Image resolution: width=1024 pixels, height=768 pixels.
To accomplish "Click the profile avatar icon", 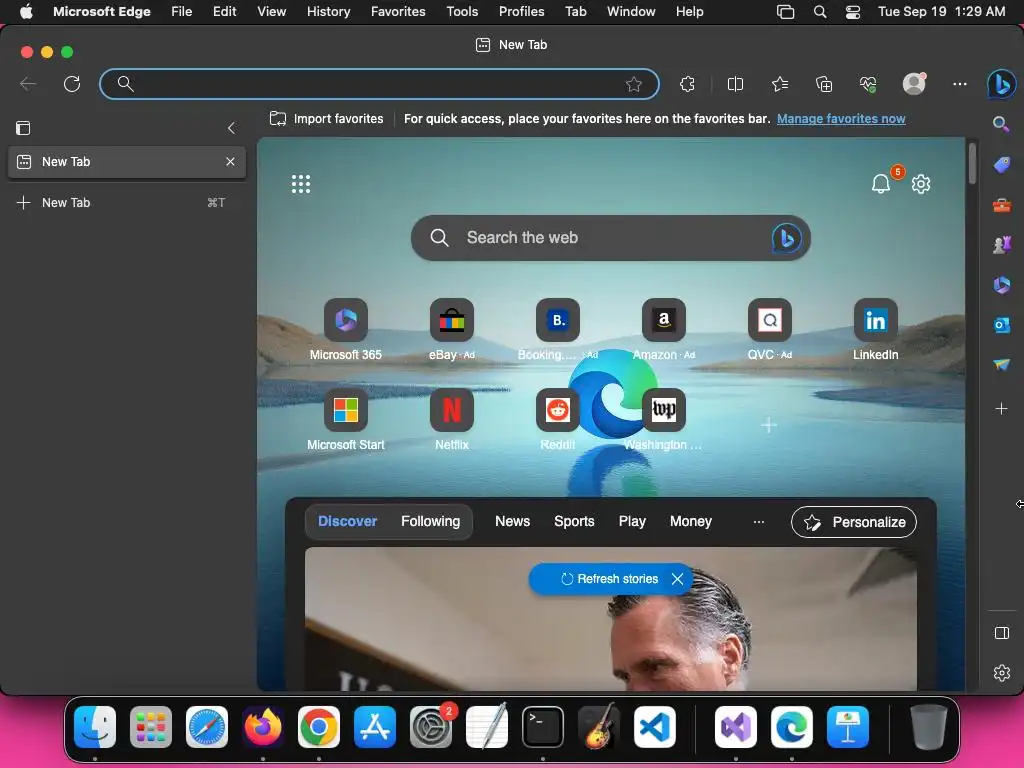I will pyautogui.click(x=914, y=84).
